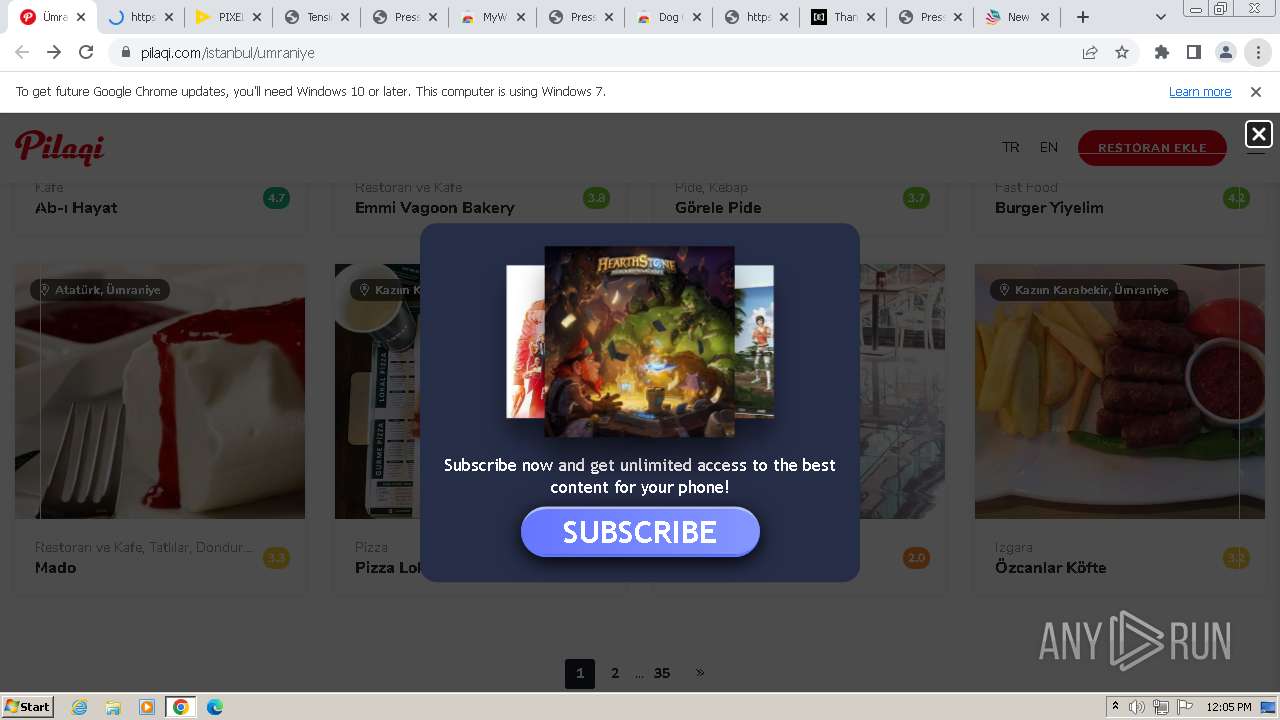Image resolution: width=1280 pixels, height=720 pixels.
Task: Switch to the Than tab
Action: click(845, 17)
